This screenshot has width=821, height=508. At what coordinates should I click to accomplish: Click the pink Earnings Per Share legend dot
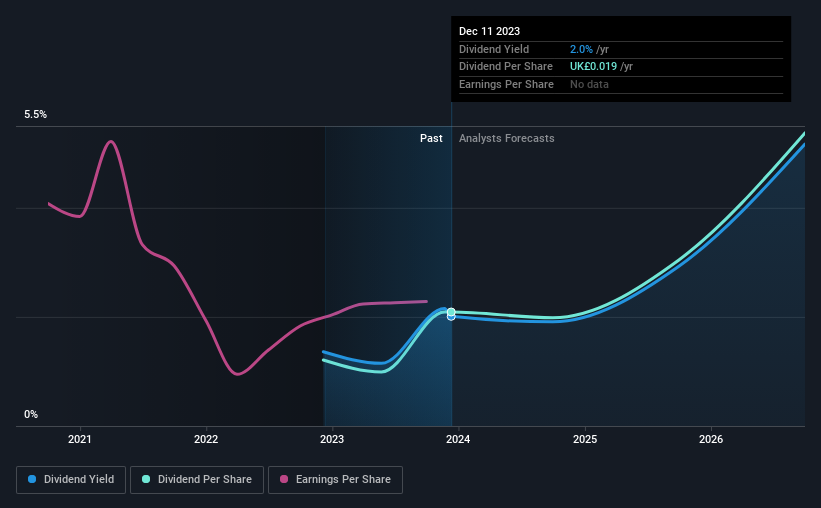tap(284, 479)
